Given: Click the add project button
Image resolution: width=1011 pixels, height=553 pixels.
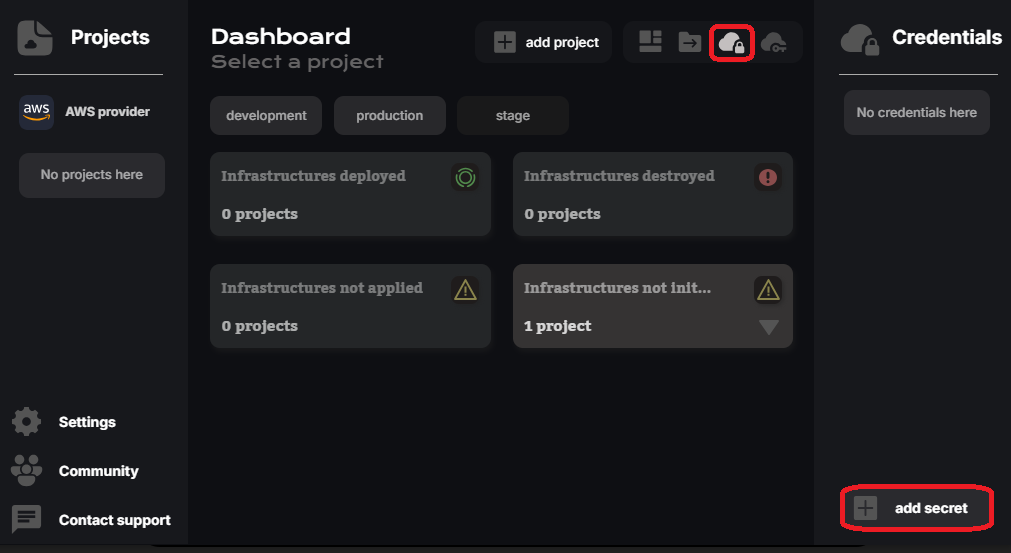Looking at the screenshot, I should pos(544,42).
